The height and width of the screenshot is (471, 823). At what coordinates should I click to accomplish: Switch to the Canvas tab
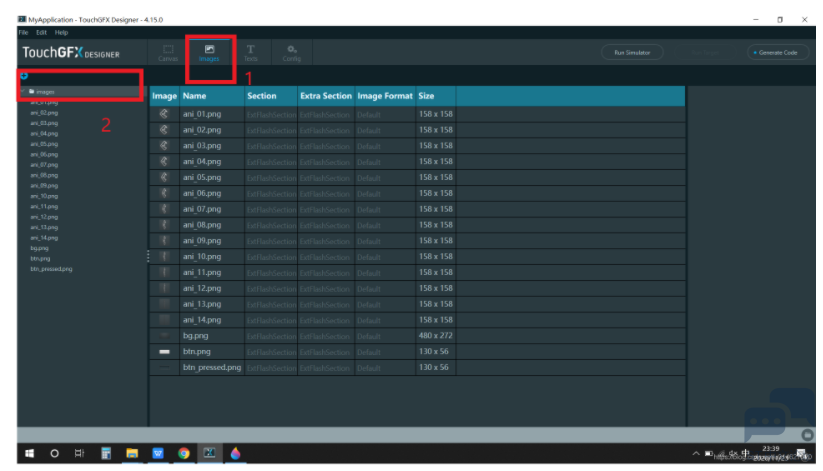[x=168, y=53]
